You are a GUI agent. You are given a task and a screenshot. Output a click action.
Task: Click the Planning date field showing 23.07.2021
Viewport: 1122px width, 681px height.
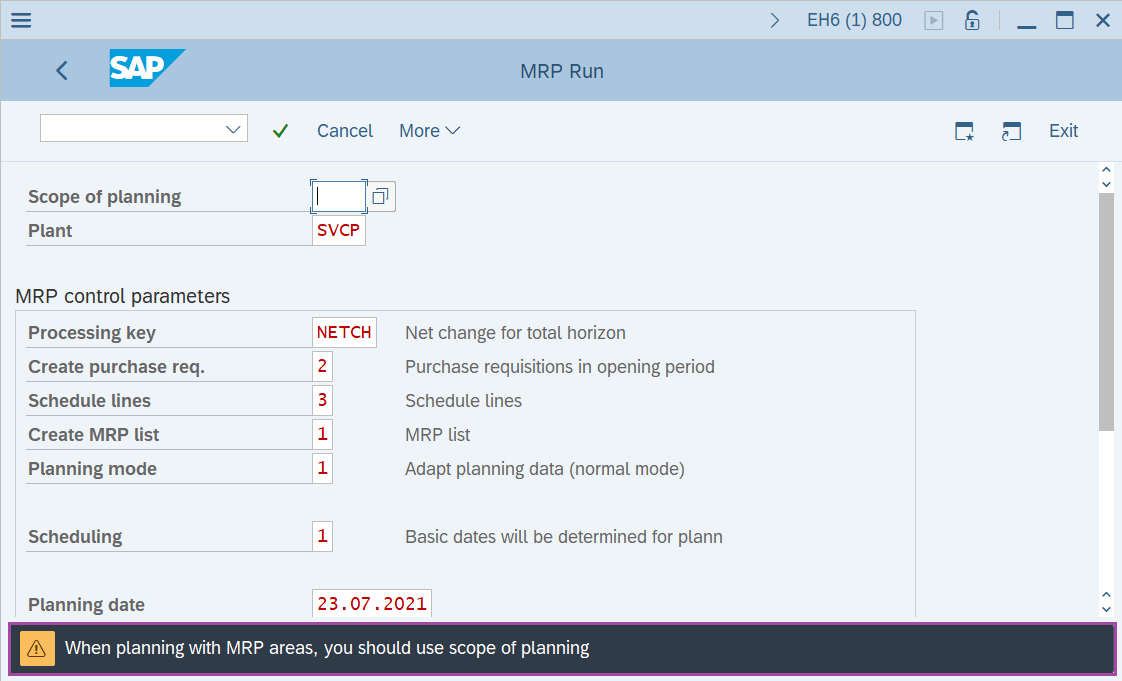[371, 603]
